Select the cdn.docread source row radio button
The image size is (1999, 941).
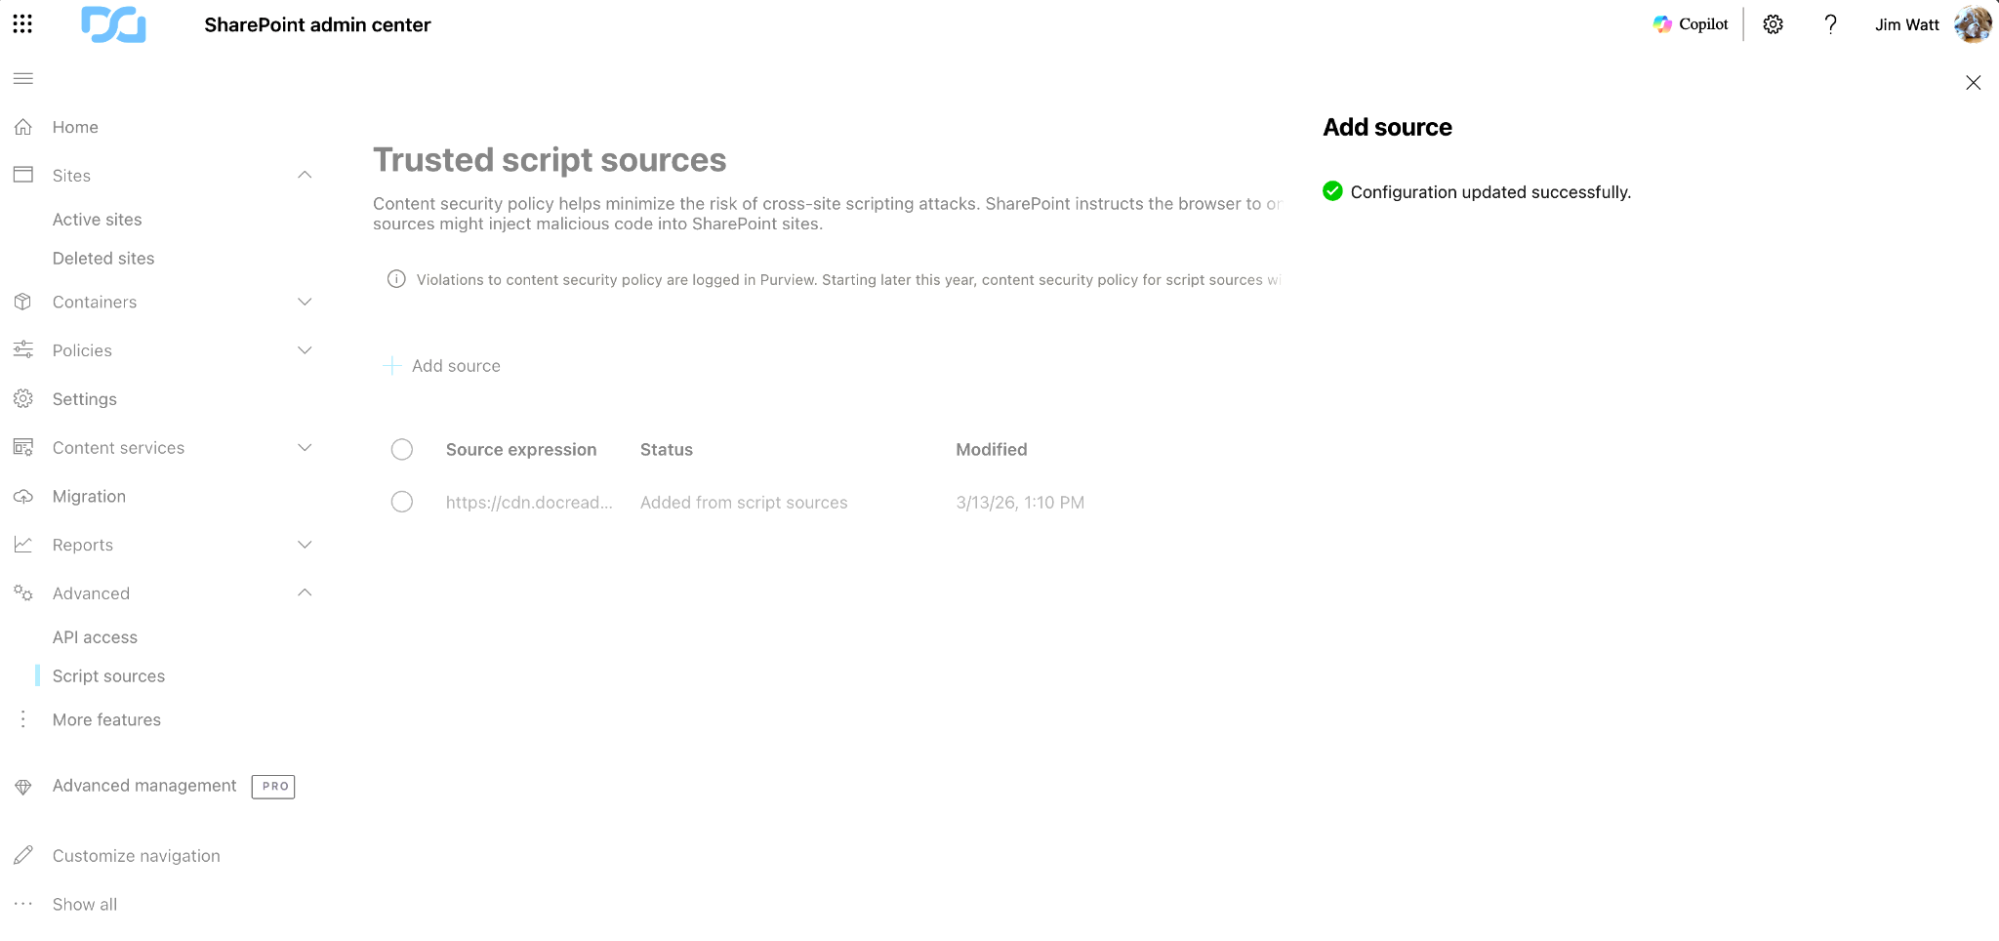coord(401,501)
